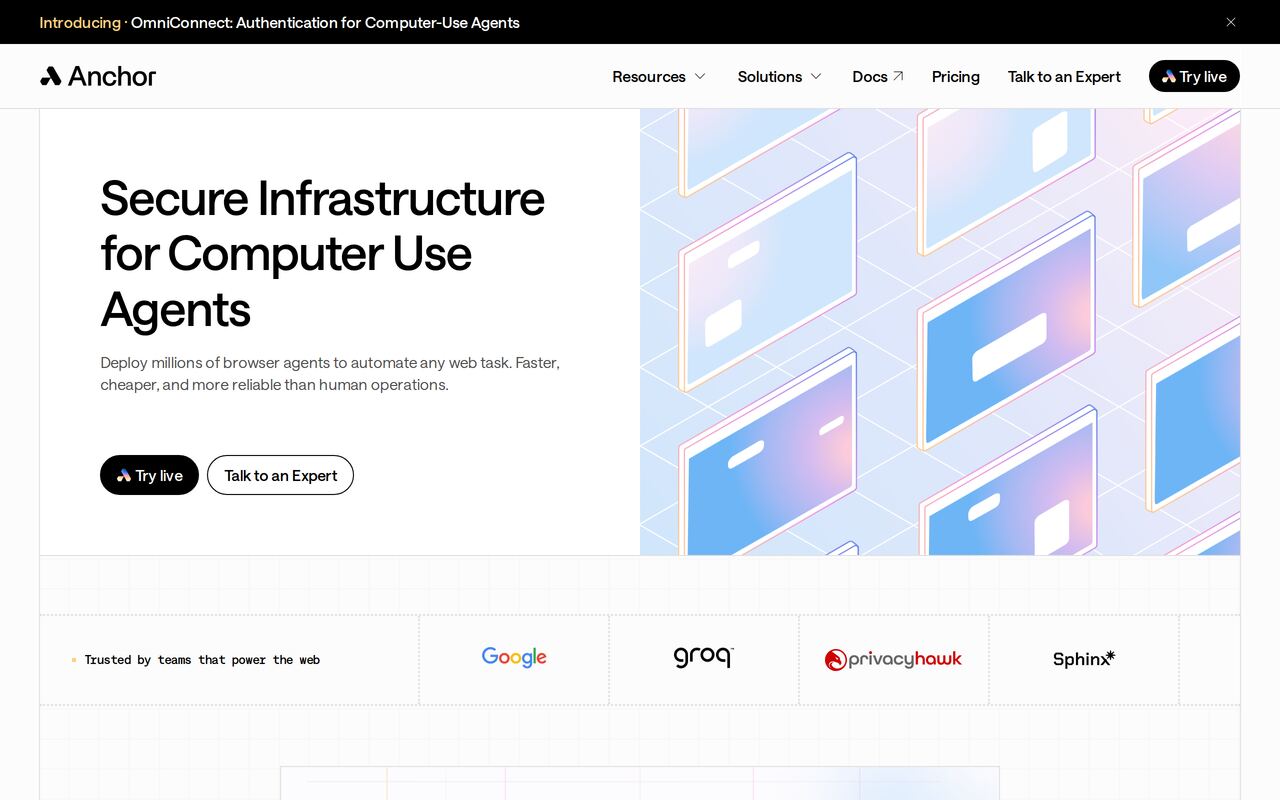Screen dimensions: 1280x800
Task: Expand the Resources chevron arrow
Action: [700, 76]
